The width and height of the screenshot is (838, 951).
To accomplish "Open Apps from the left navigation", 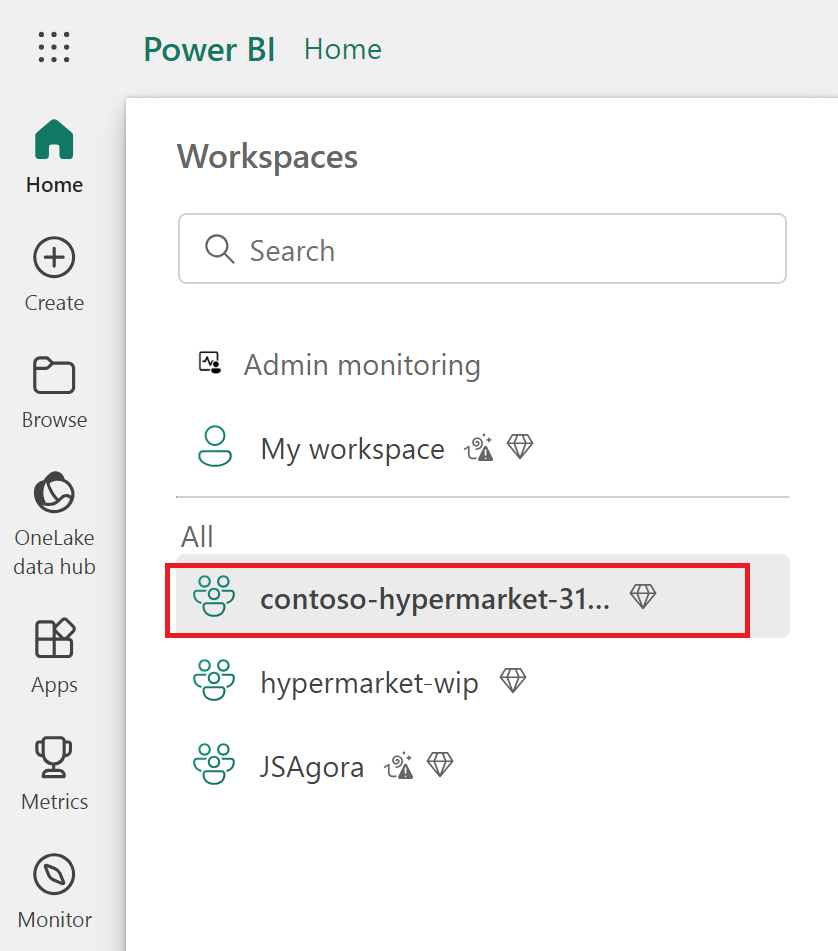I will click(54, 657).
